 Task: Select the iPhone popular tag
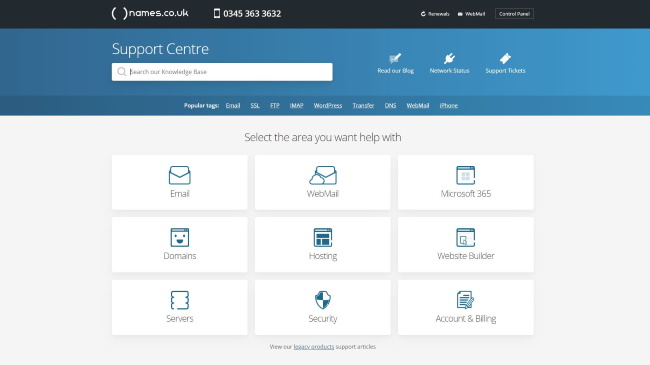[449, 105]
